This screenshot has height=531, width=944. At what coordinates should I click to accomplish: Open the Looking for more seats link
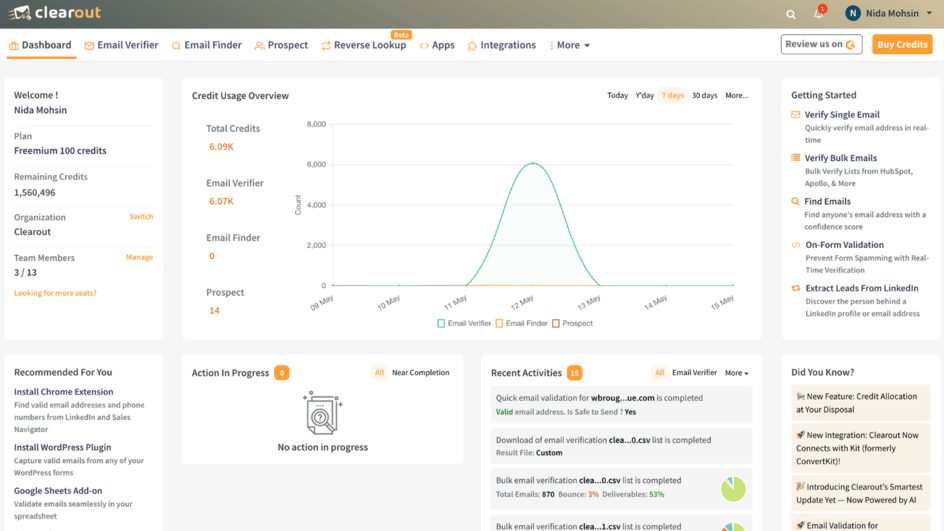pyautogui.click(x=55, y=293)
